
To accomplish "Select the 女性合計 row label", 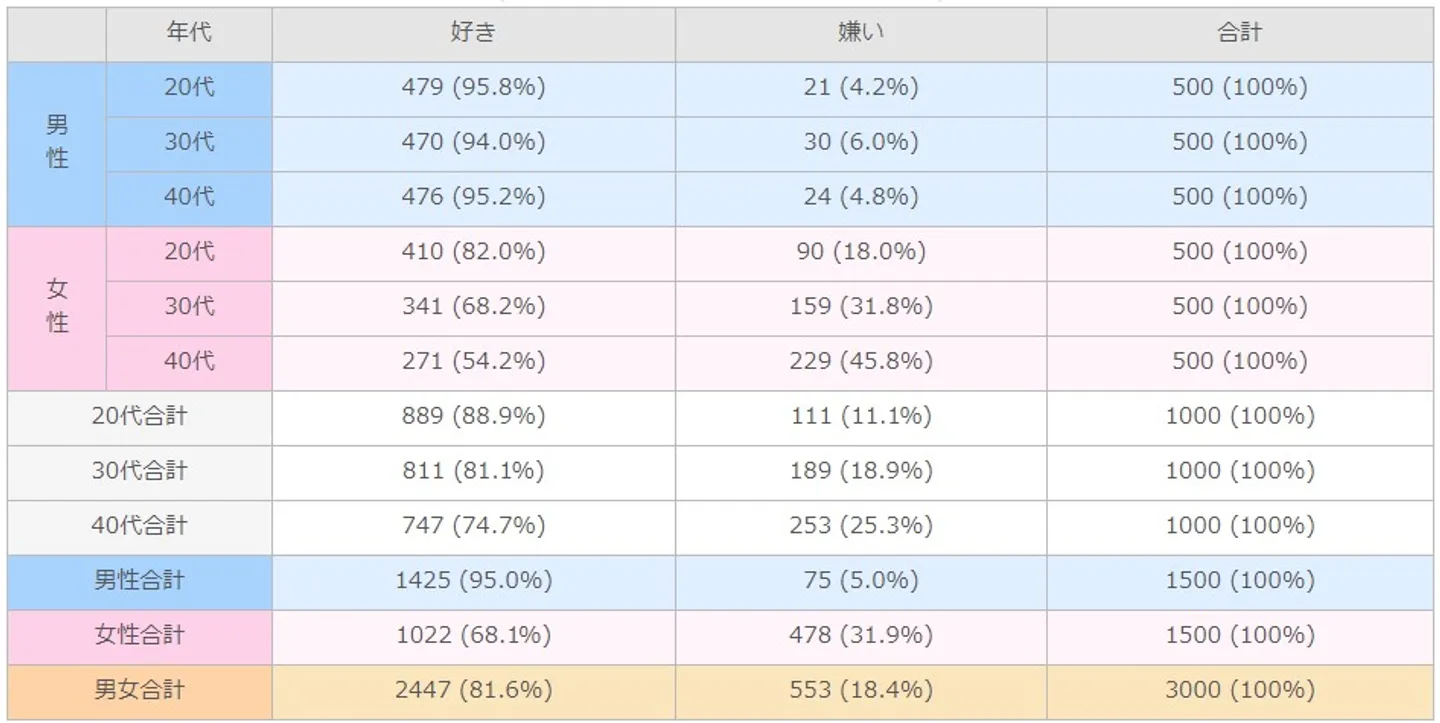I will (139, 635).
